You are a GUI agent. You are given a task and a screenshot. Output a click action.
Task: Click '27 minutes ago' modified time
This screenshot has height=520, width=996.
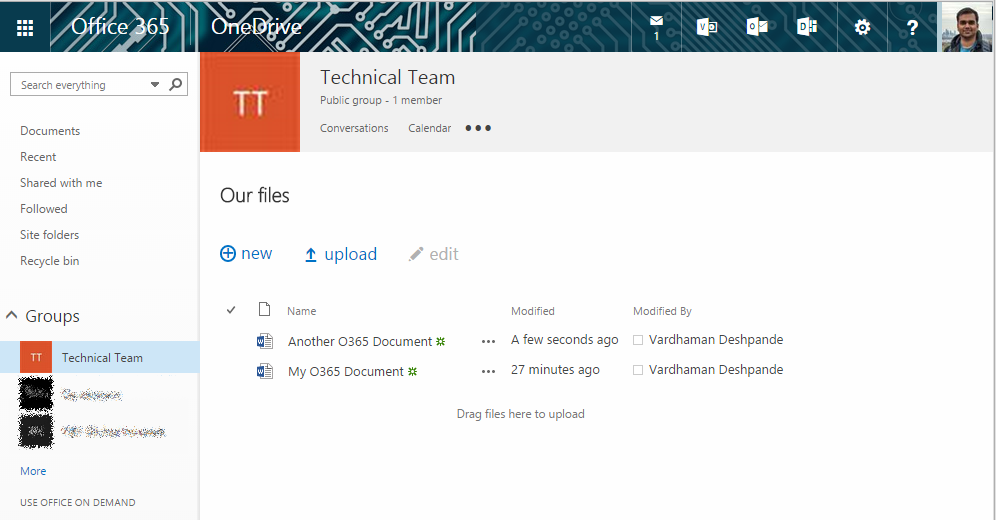pyautogui.click(x=555, y=370)
